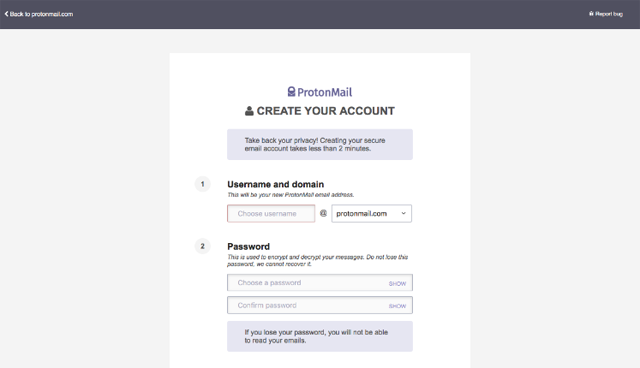Focus the Confirm password field
Screen dimensions: 640x368
tap(320, 305)
